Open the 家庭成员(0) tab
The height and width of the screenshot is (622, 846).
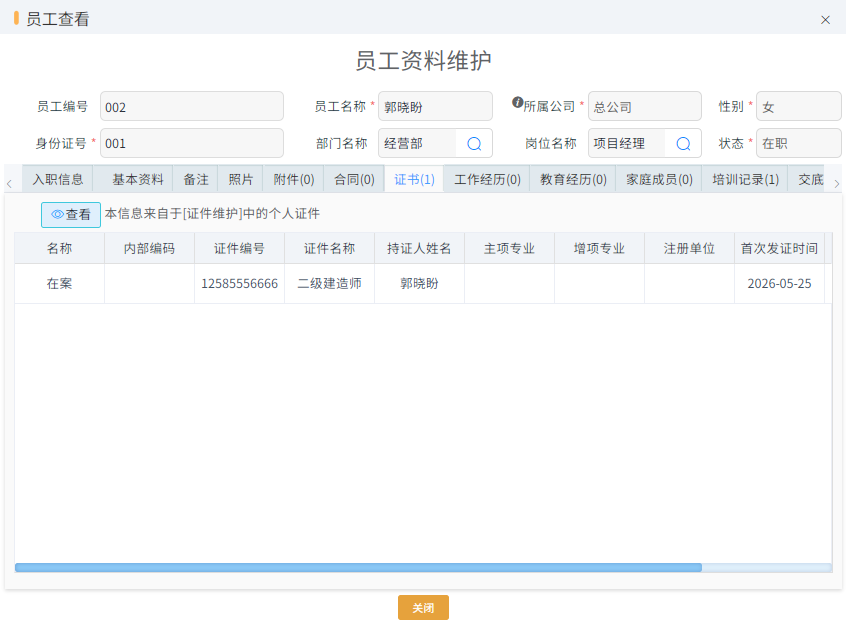659,179
